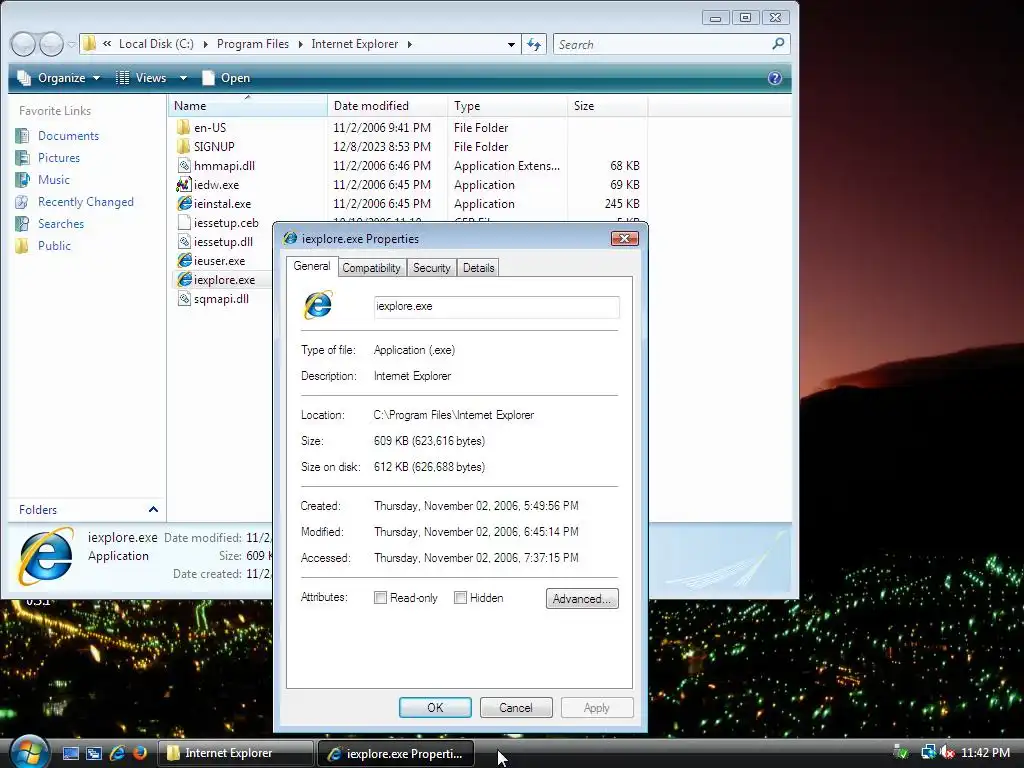Viewport: 1024px width, 768px height.
Task: Sort files by Type column header
Action: (507, 106)
